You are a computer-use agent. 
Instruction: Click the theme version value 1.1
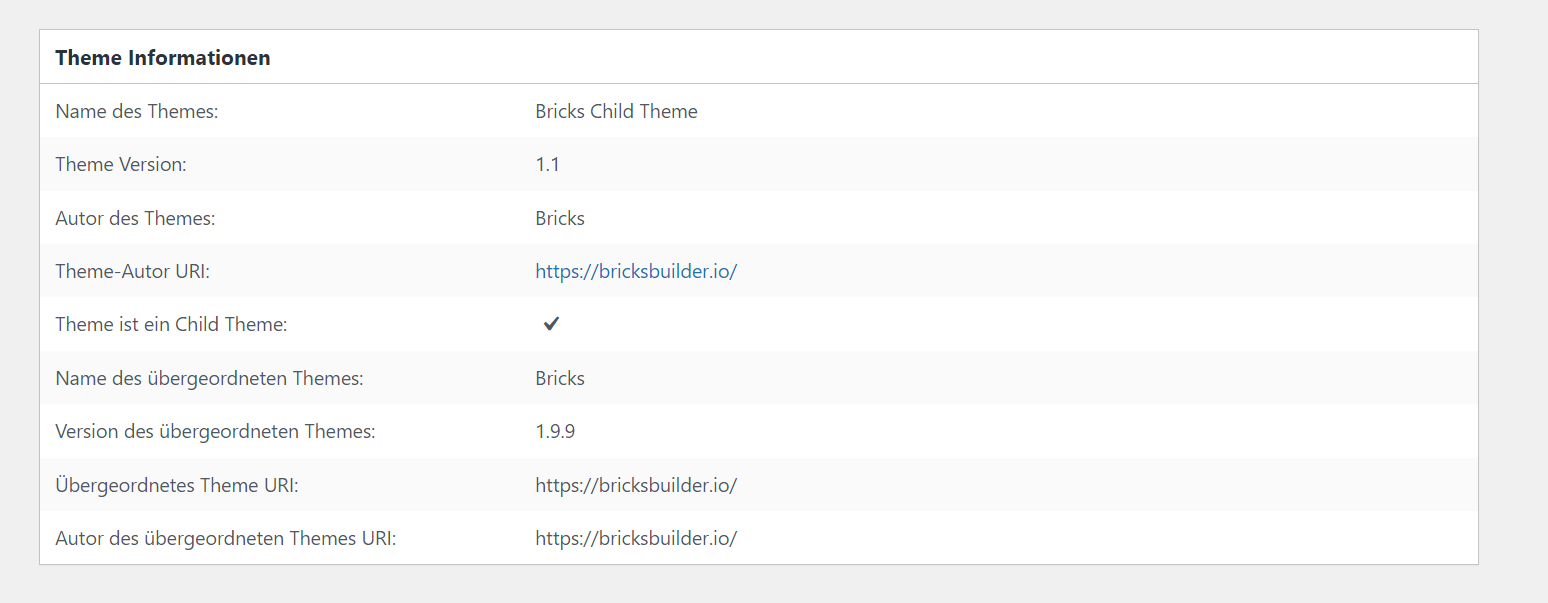547,165
